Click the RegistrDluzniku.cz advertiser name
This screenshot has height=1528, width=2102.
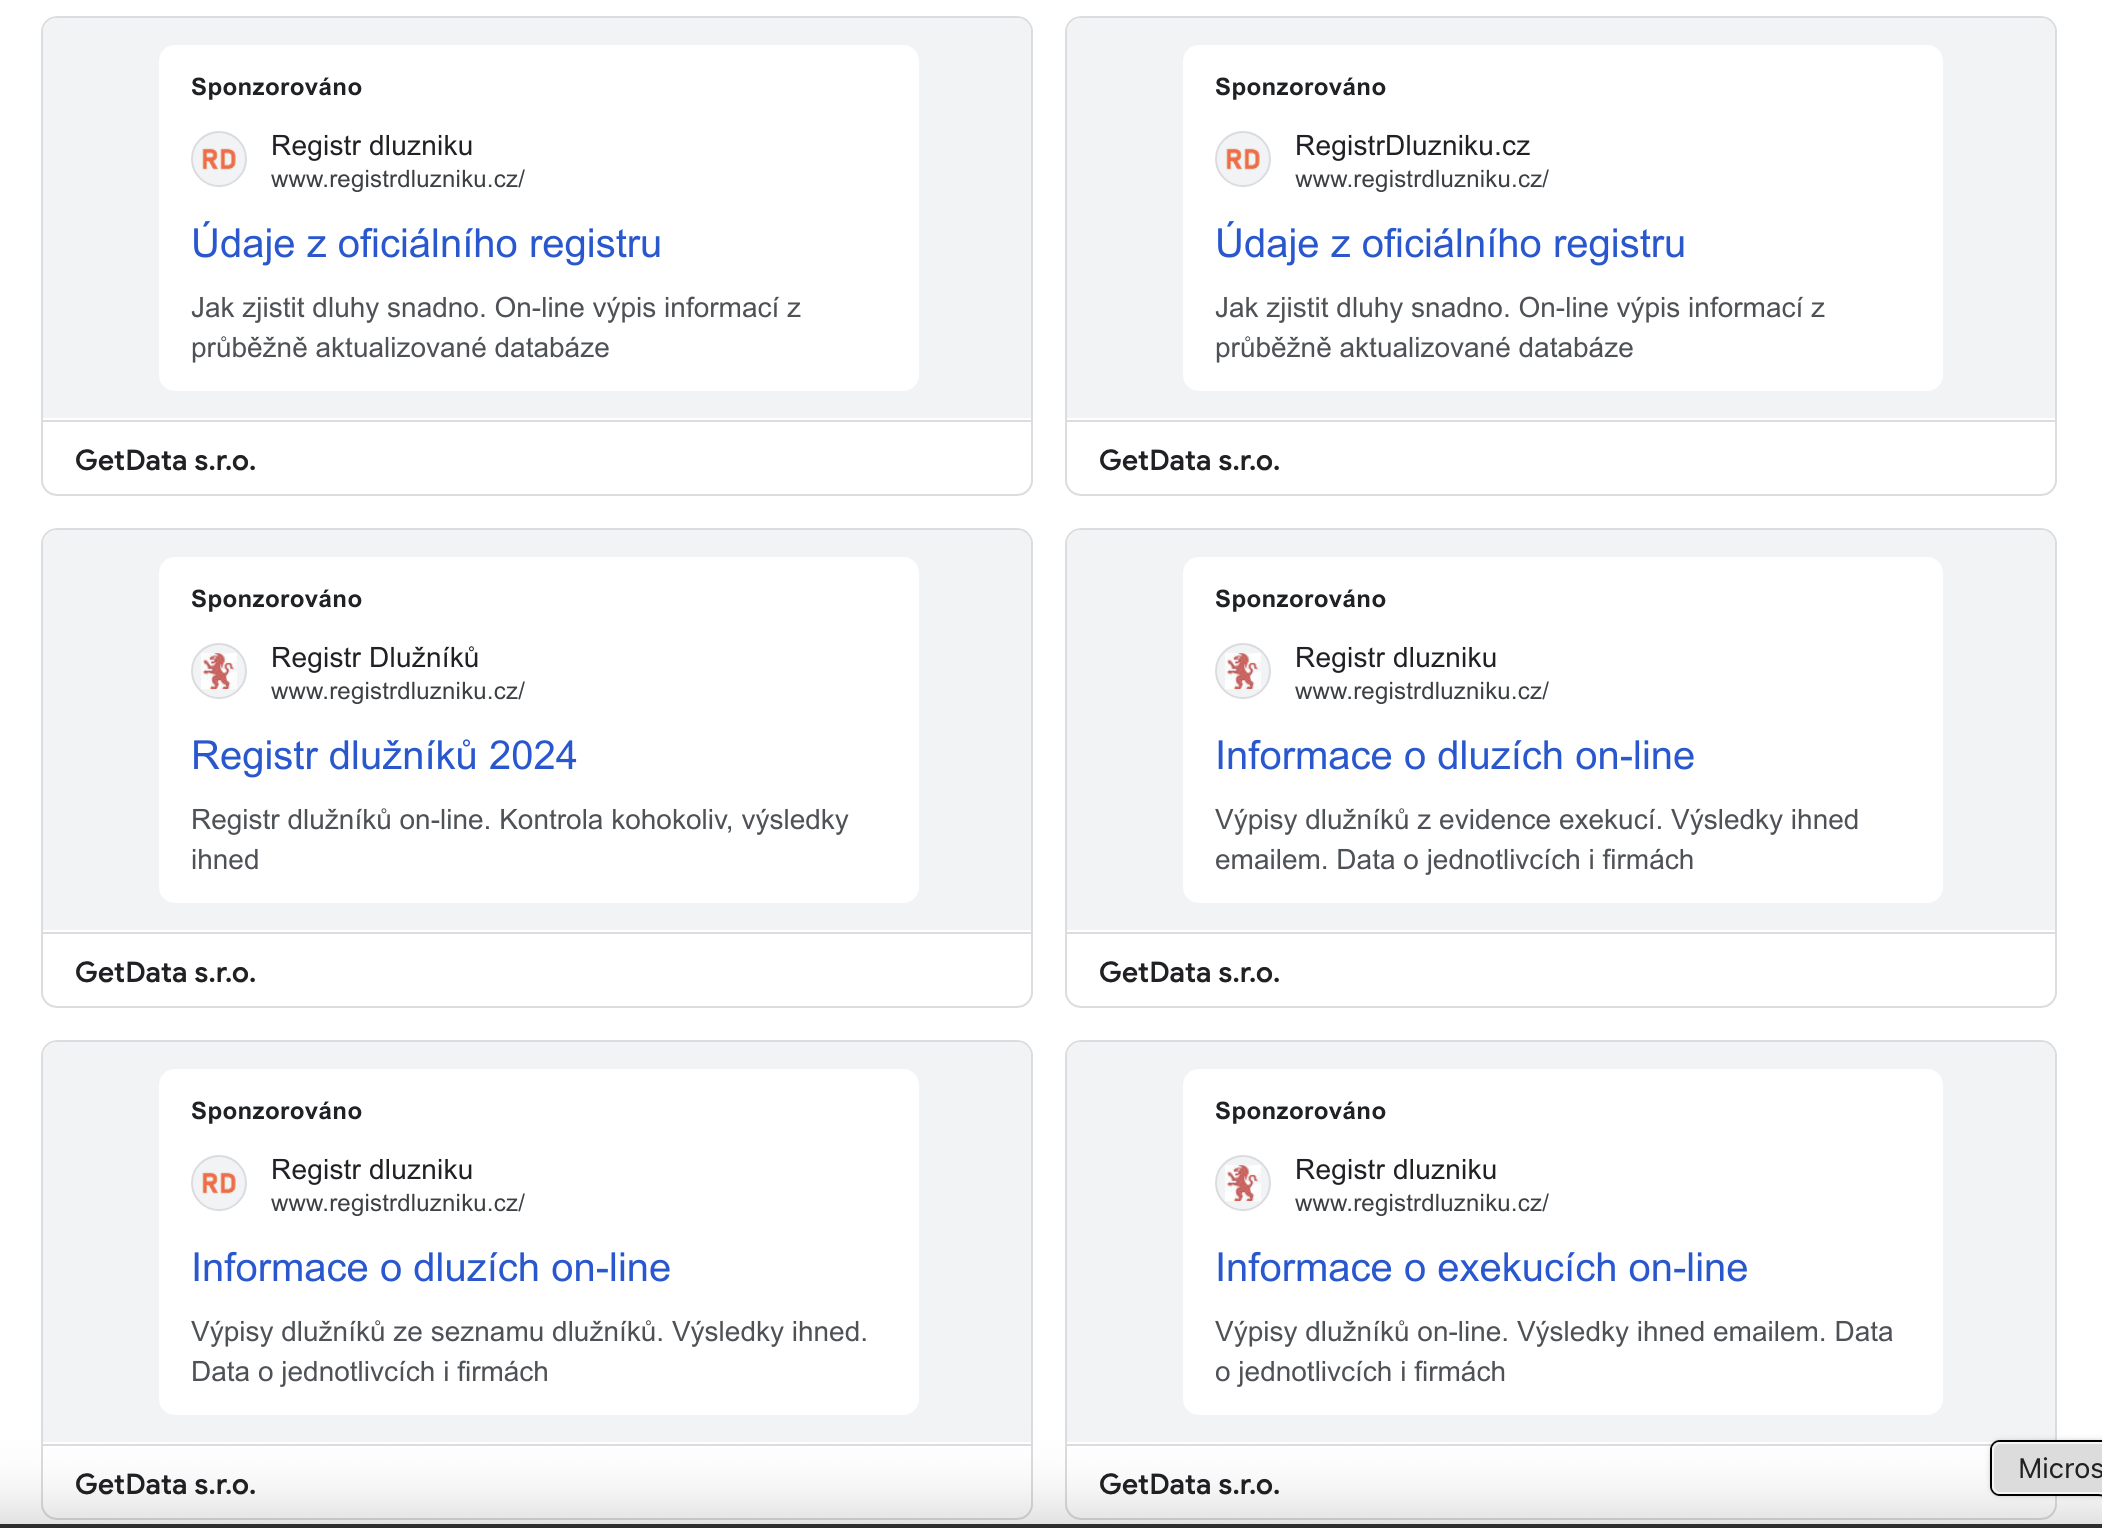click(x=1412, y=146)
